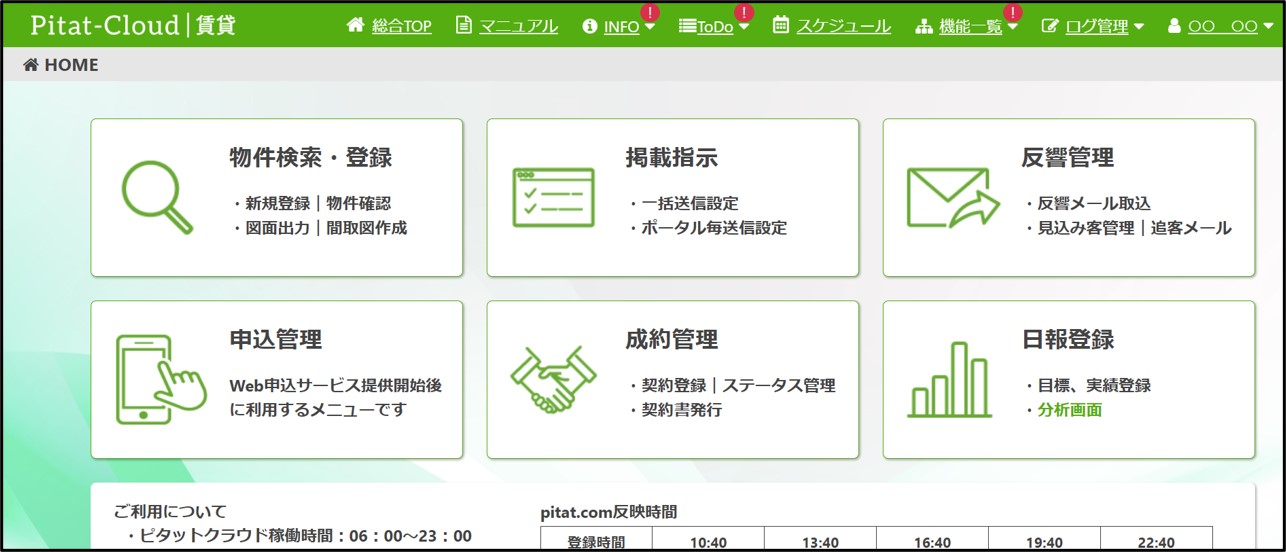Click the 見込み客管理｜追客メール line
This screenshot has width=1286, height=552.
click(x=1127, y=228)
